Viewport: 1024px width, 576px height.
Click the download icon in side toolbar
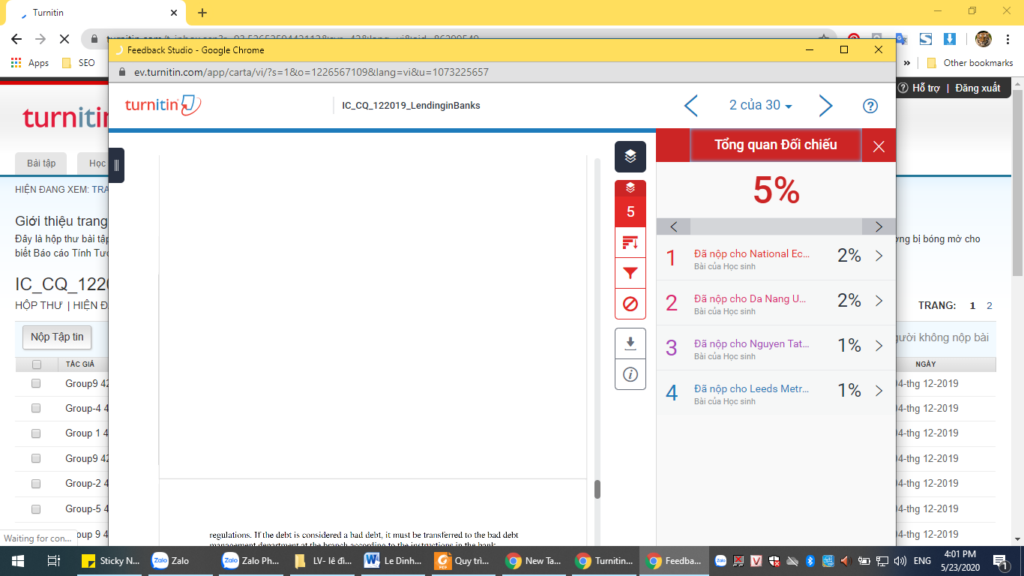click(x=630, y=343)
